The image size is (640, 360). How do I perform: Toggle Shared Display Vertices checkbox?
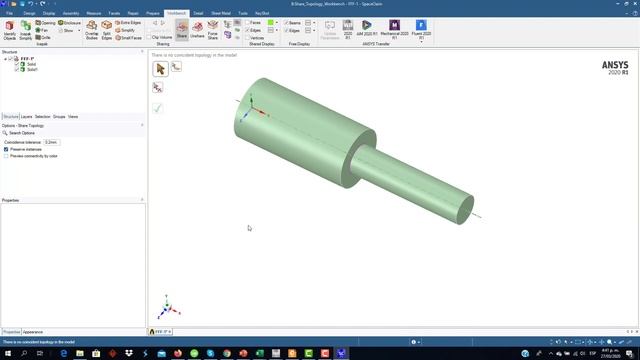247,38
